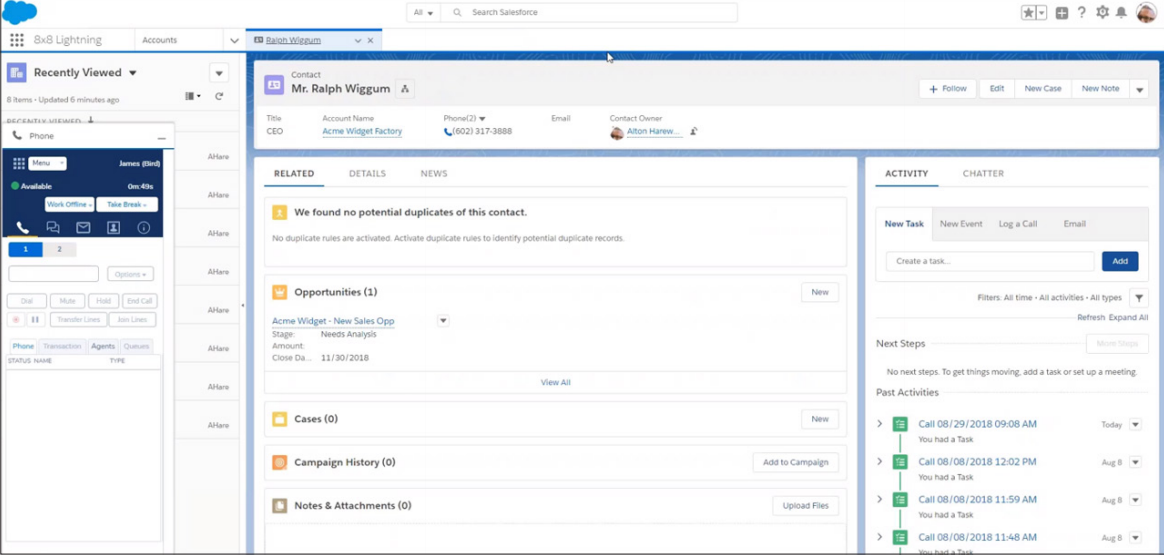This screenshot has width=1164, height=556.
Task: Expand the Call 08/08/2018 12:02 PM activity
Action: (880, 462)
